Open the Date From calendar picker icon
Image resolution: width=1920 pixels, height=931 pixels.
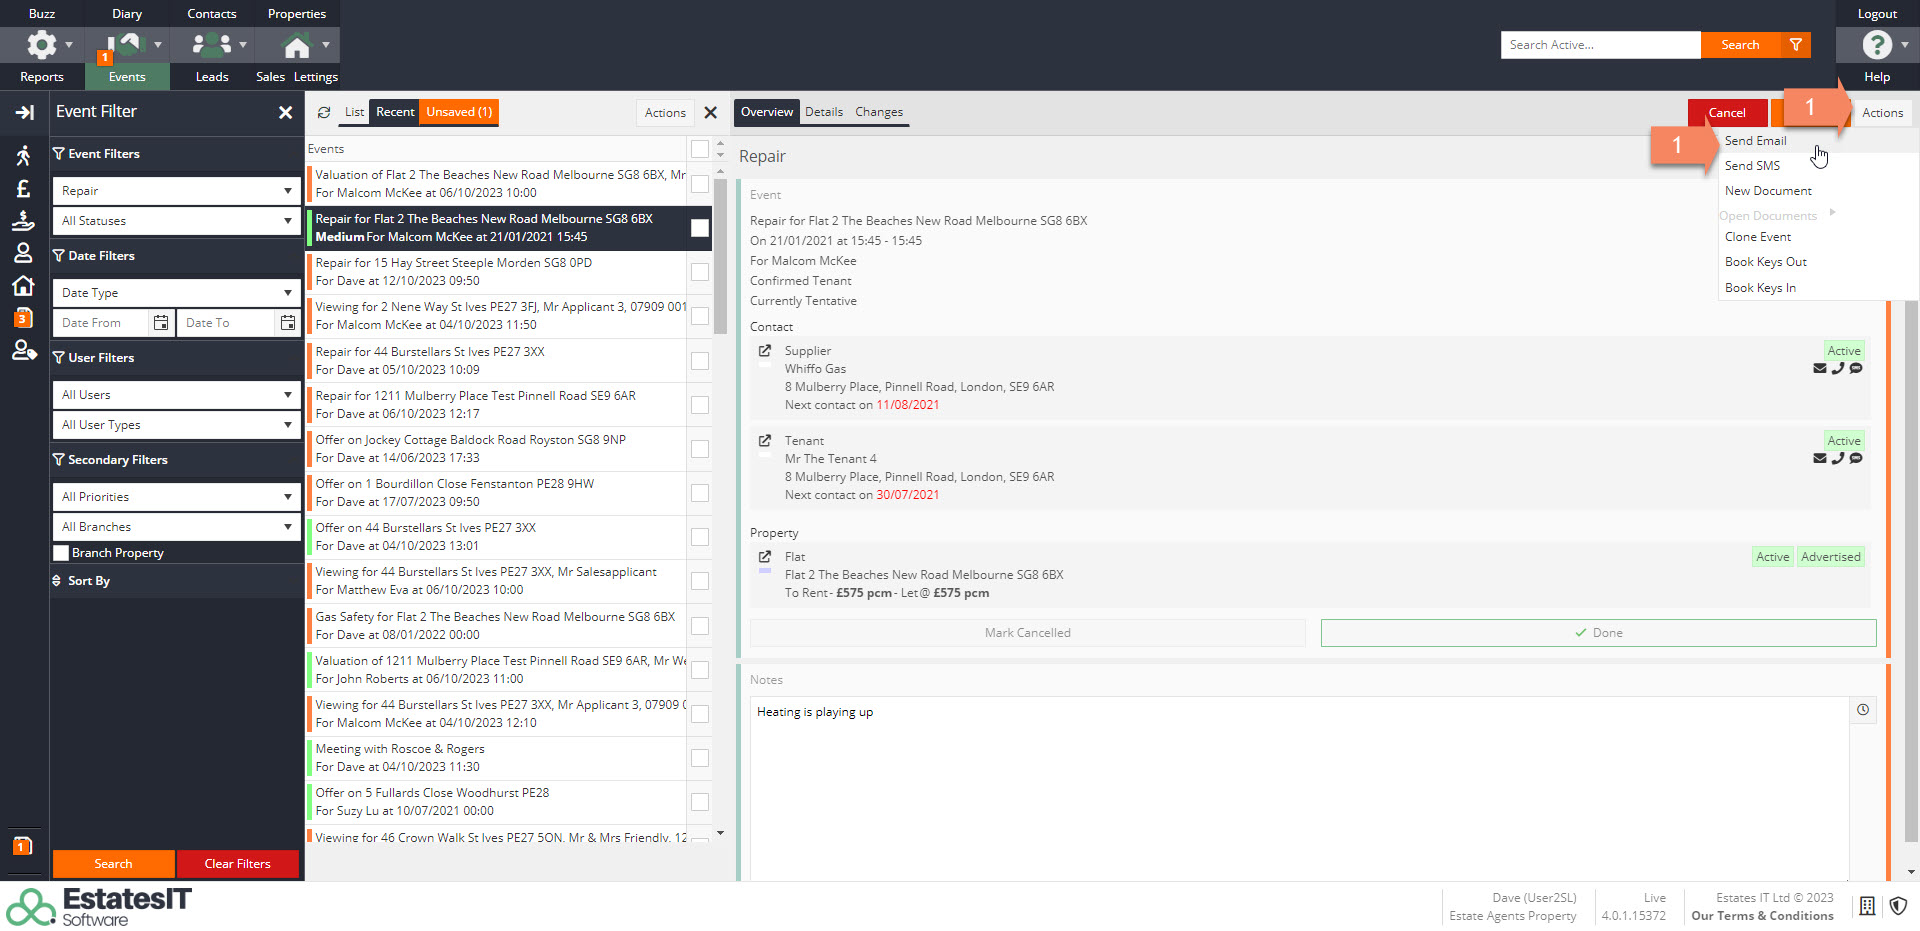pyautogui.click(x=161, y=323)
